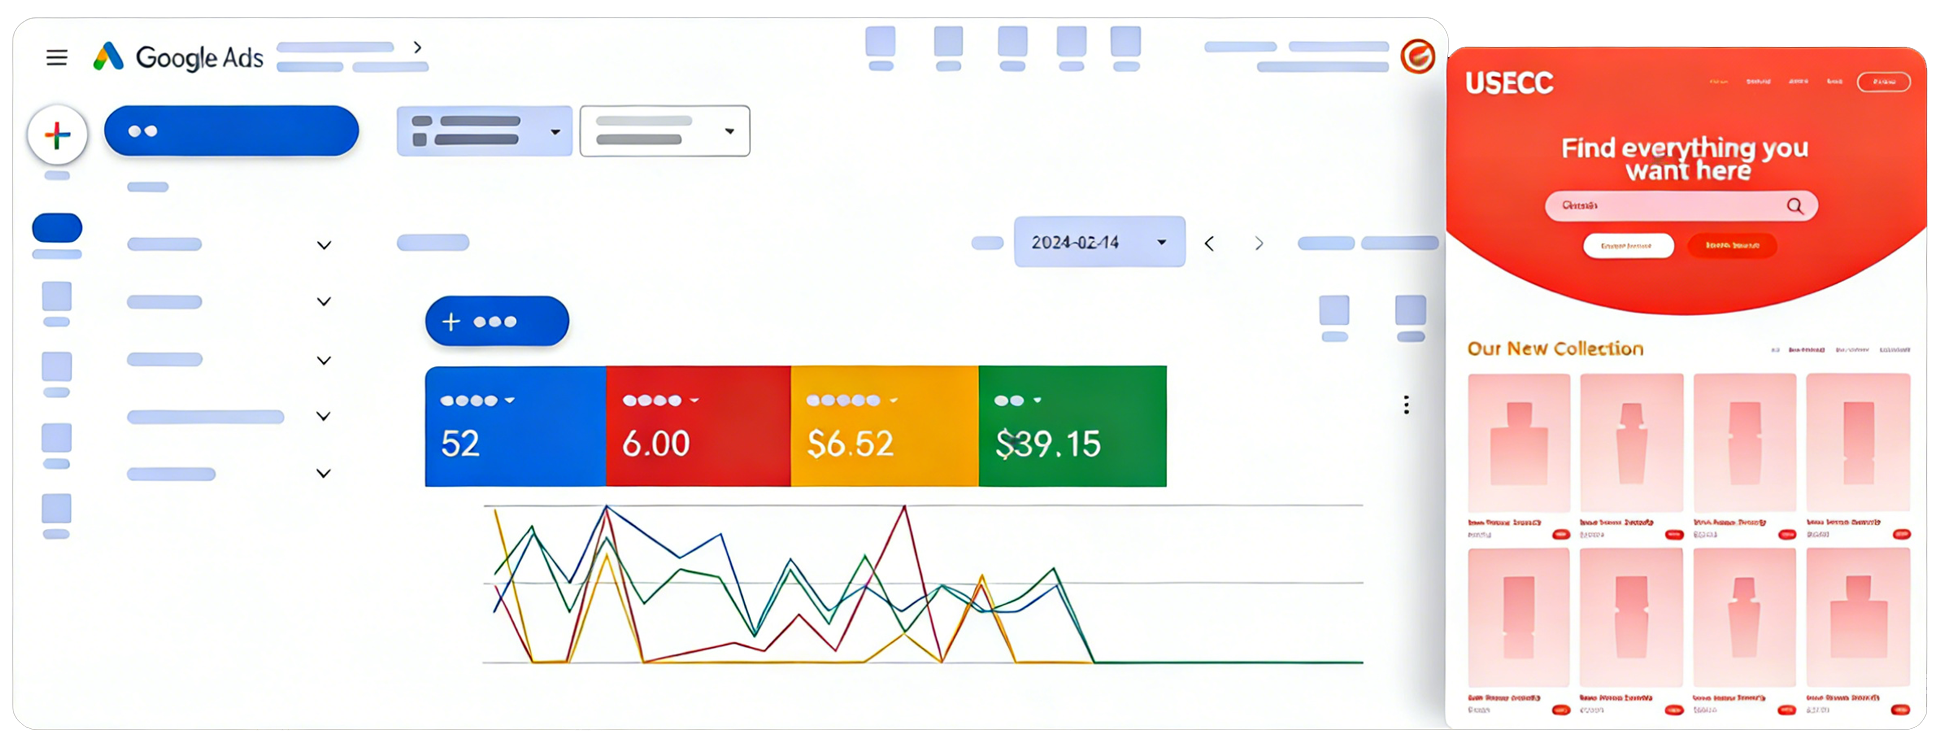Select the blue metric card showing 52
This screenshot has width=1944, height=744.
(515, 426)
